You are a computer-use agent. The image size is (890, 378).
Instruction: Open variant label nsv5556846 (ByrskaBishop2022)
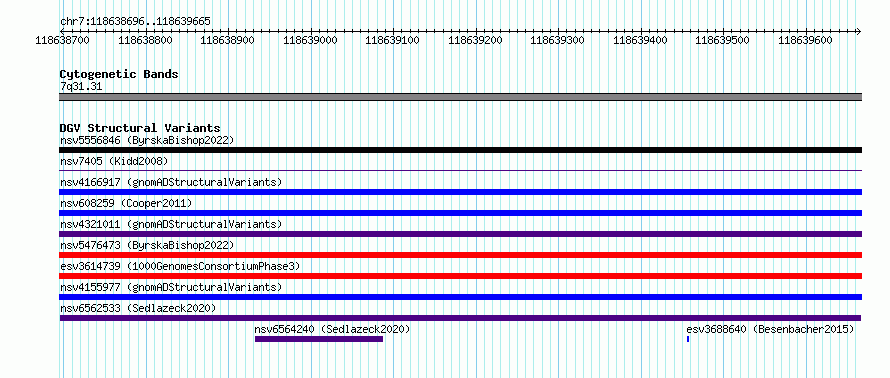click(x=147, y=140)
